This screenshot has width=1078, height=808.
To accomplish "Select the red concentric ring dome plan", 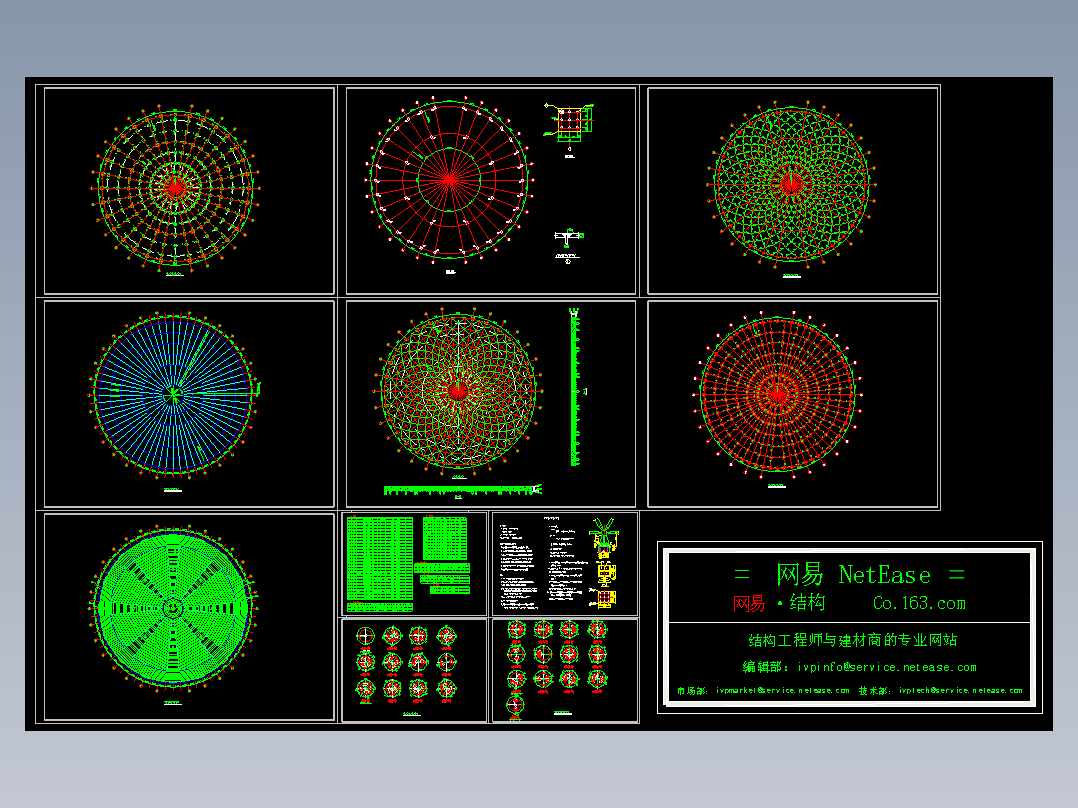I will coord(778,394).
